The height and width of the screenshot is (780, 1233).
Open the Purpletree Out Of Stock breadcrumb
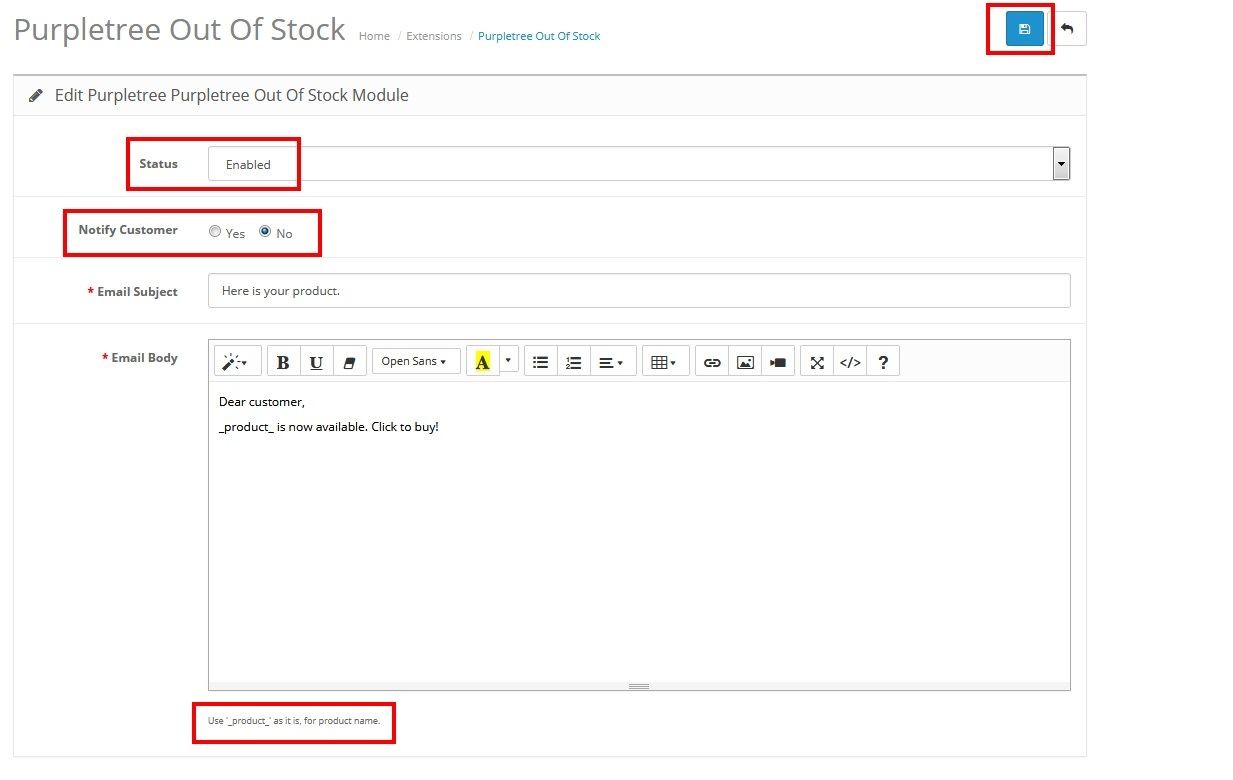pyautogui.click(x=539, y=36)
